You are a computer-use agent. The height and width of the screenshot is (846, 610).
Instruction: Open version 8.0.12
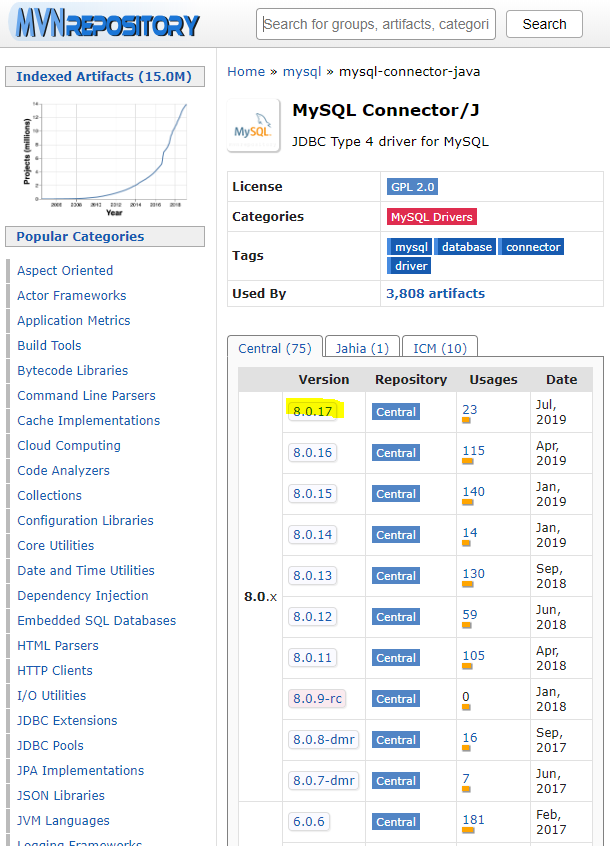coord(313,617)
